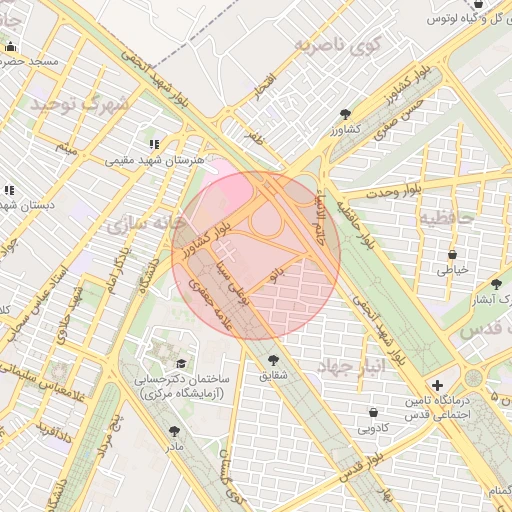512x512 pixels.
Task: Click the Keshavarz park tree icon
Action: click(x=345, y=114)
